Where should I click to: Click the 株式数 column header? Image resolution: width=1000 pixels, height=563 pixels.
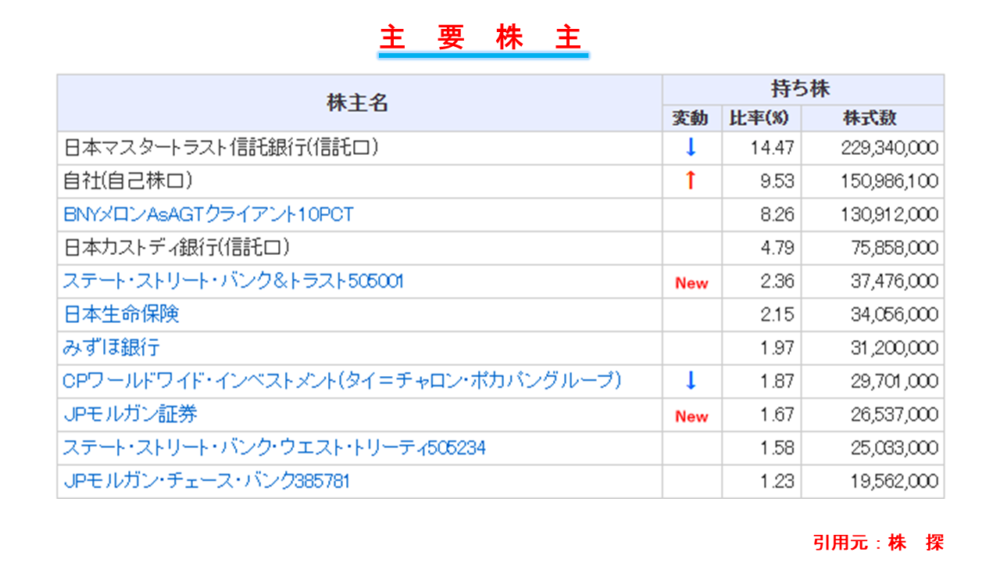coord(870,118)
